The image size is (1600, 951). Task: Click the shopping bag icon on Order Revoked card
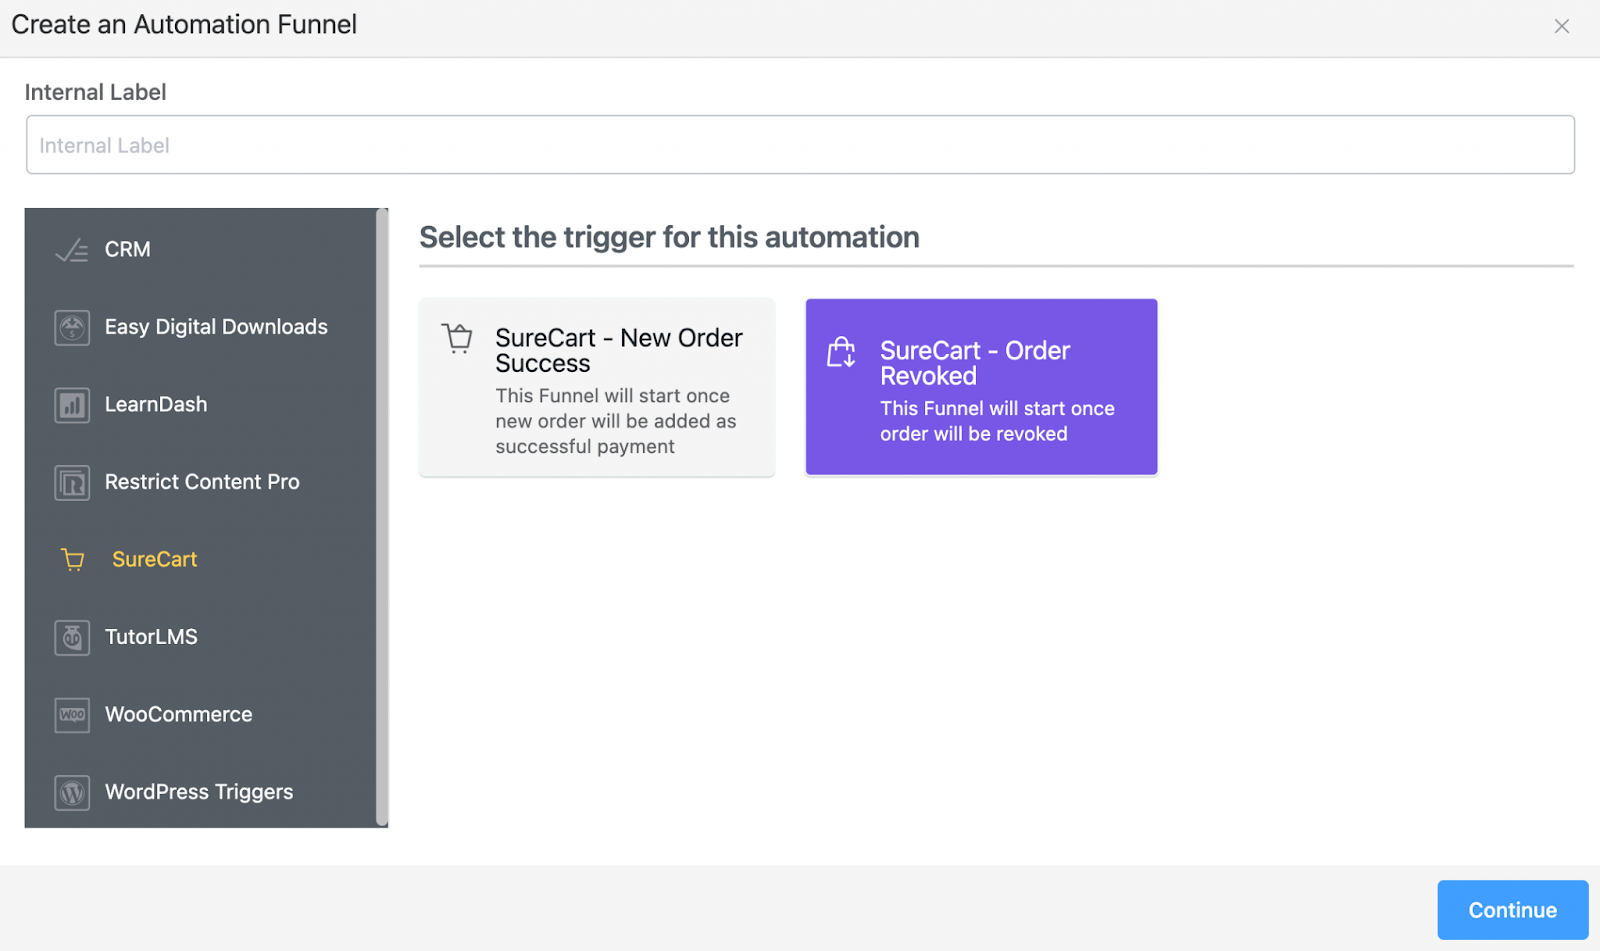tap(842, 352)
